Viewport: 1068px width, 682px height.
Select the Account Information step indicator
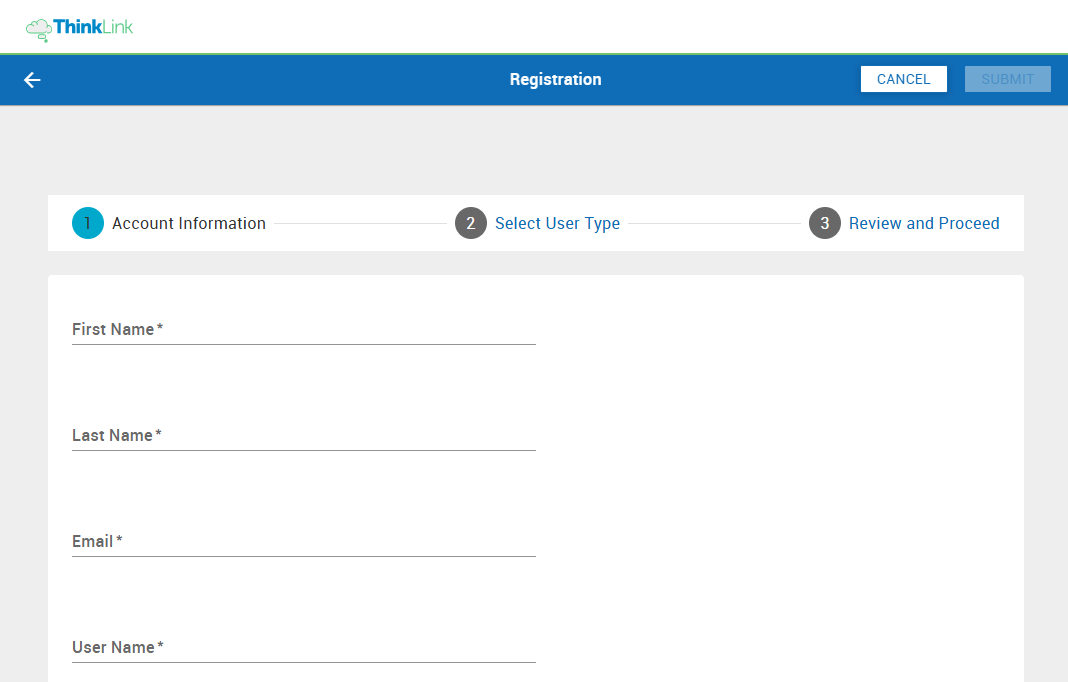pos(188,223)
